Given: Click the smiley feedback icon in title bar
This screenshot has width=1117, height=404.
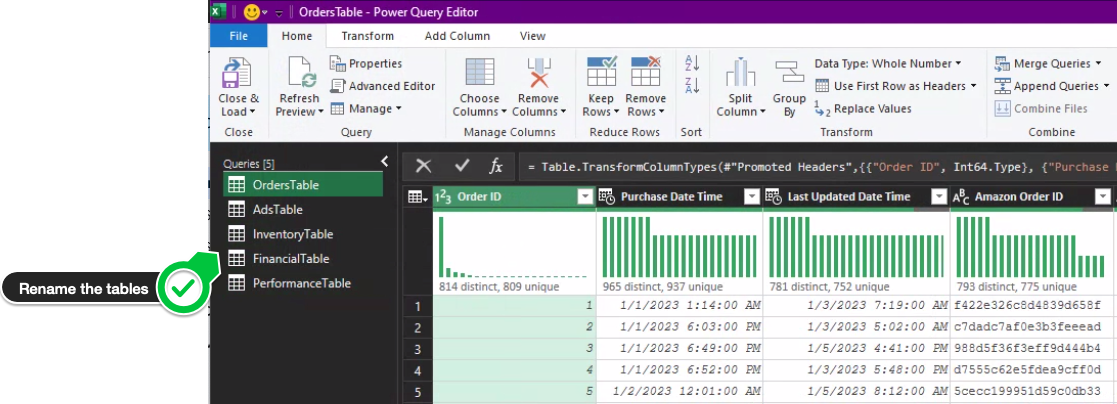Looking at the screenshot, I should click(251, 12).
